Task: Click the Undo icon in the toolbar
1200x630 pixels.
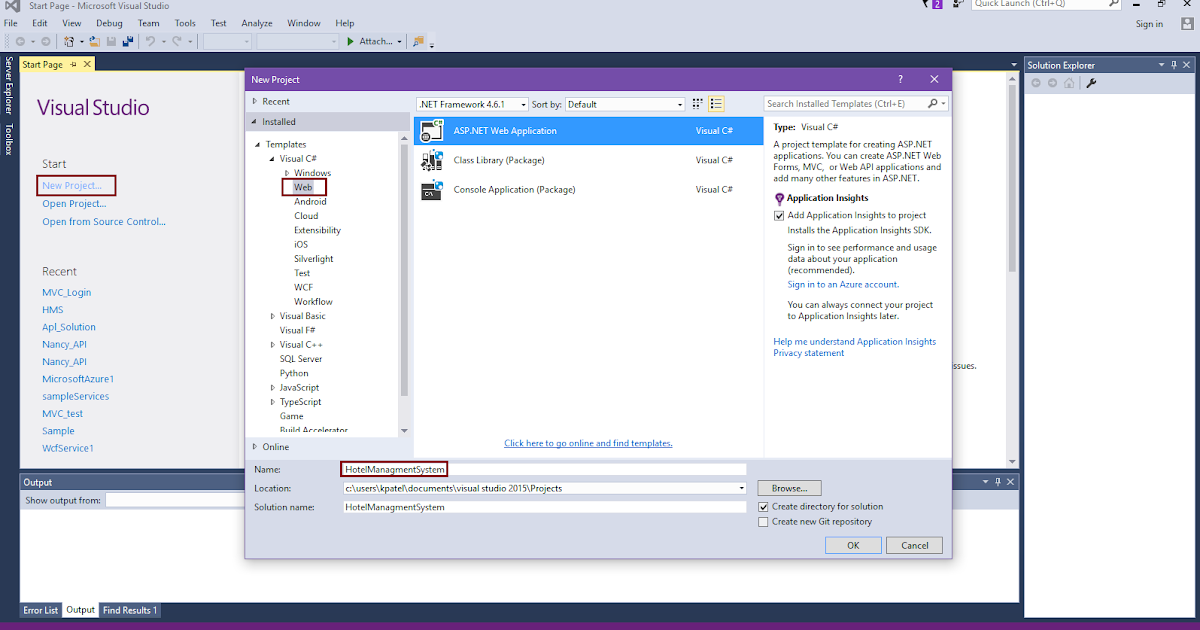Action: point(151,41)
